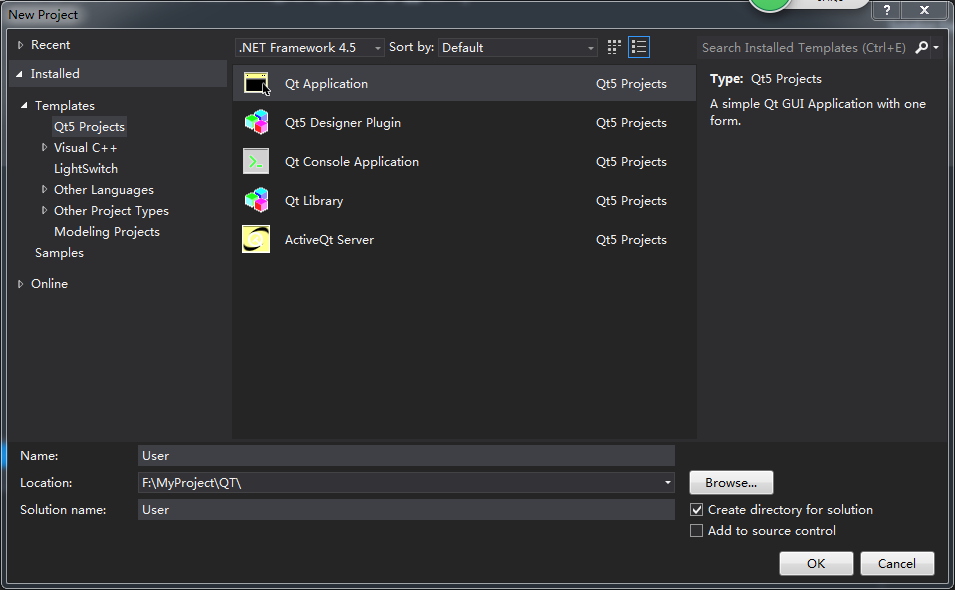The width and height of the screenshot is (955, 590).
Task: Click the search magnifier icon
Action: (921, 47)
